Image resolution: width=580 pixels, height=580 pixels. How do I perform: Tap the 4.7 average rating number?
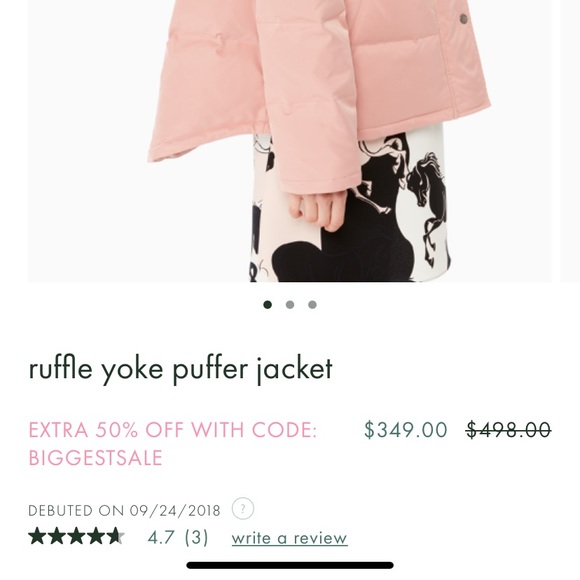pyautogui.click(x=161, y=537)
